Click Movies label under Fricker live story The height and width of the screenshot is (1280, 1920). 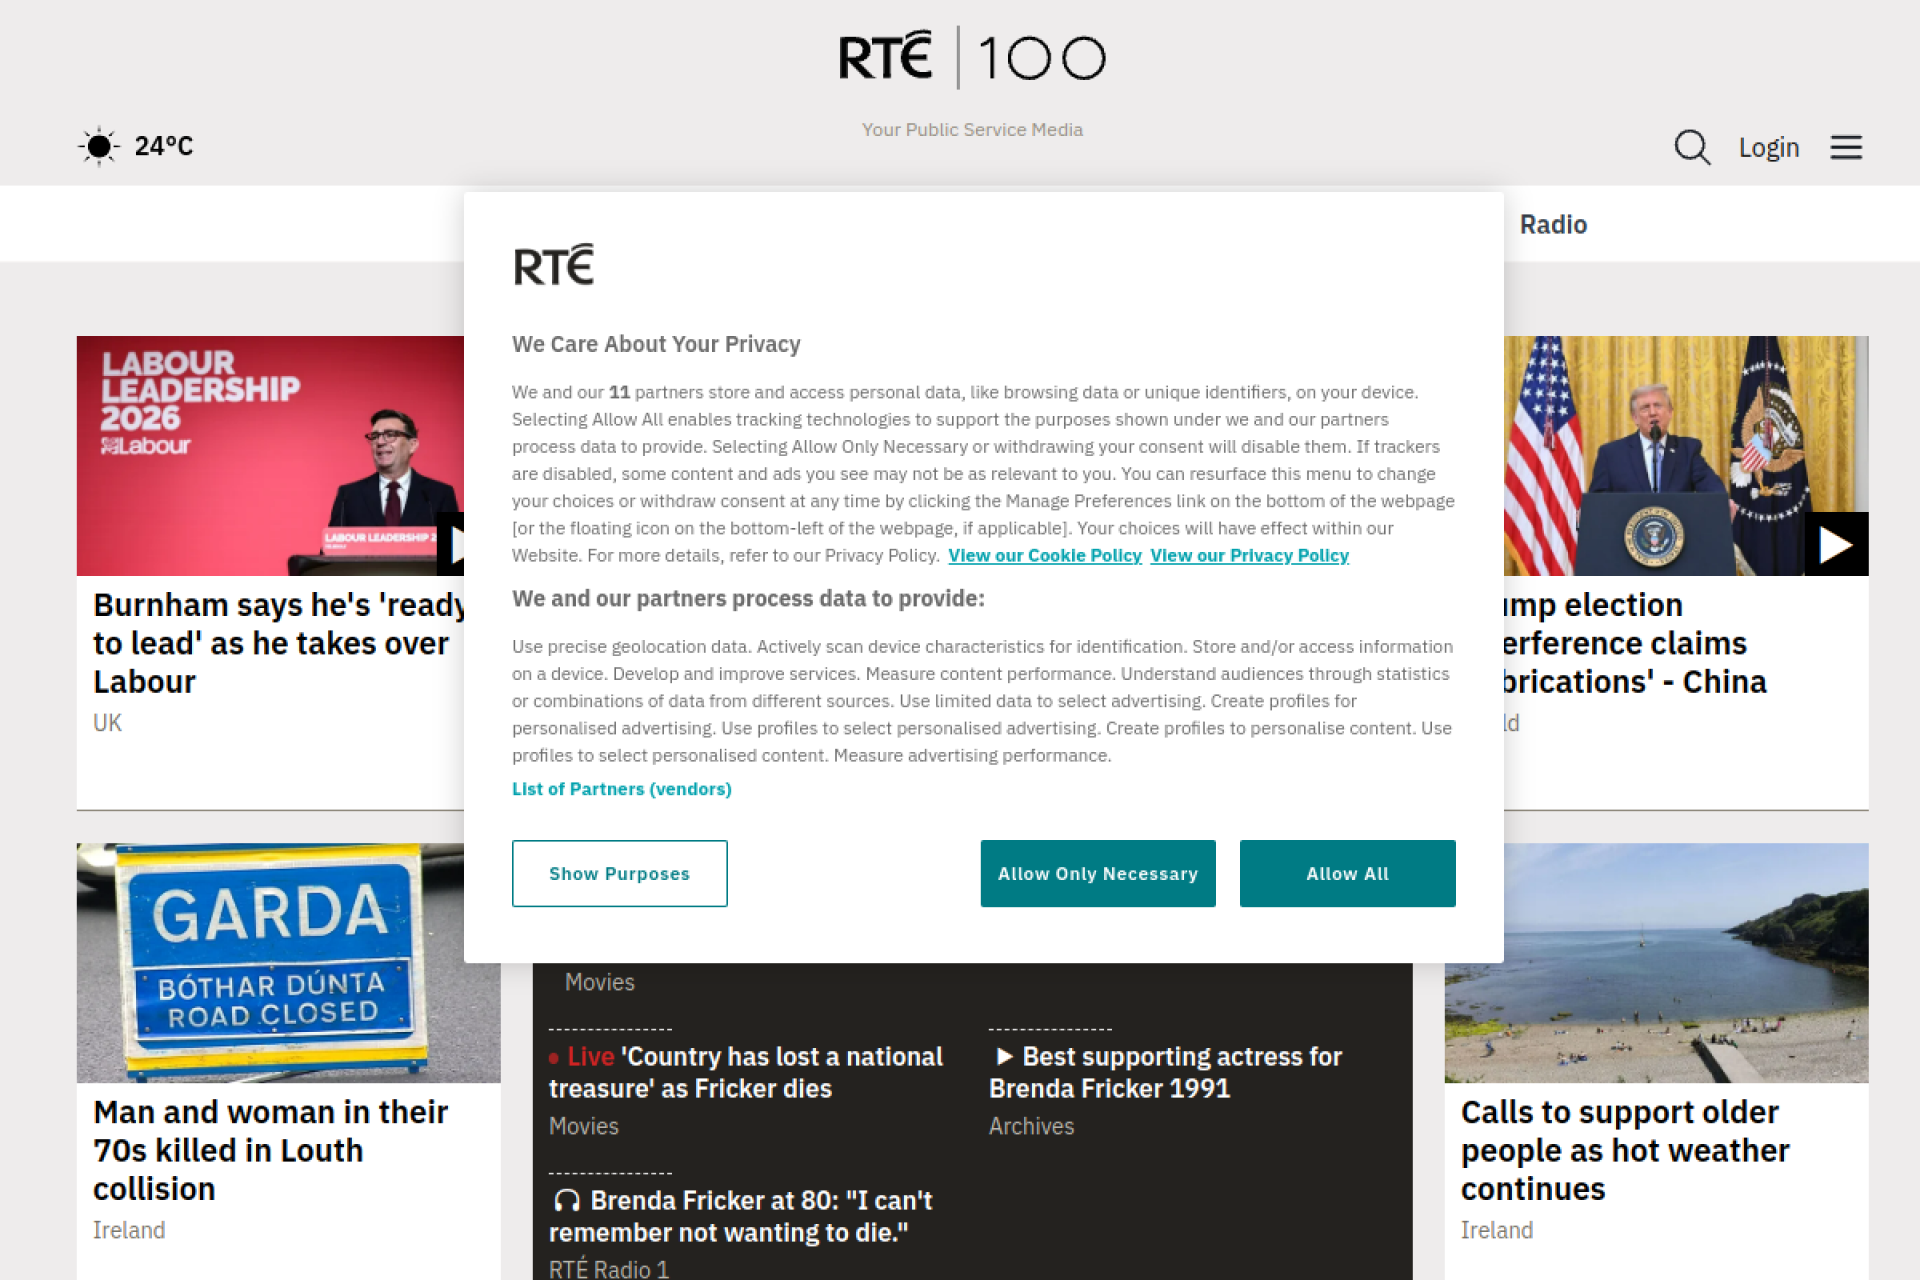(x=584, y=1126)
